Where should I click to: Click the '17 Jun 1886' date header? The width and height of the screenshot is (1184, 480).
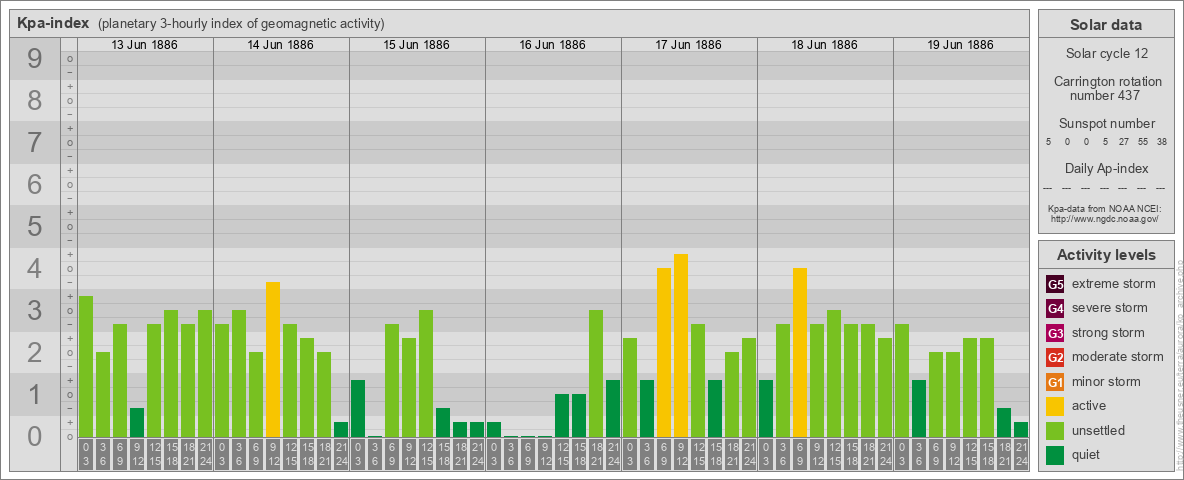pyautogui.click(x=689, y=45)
